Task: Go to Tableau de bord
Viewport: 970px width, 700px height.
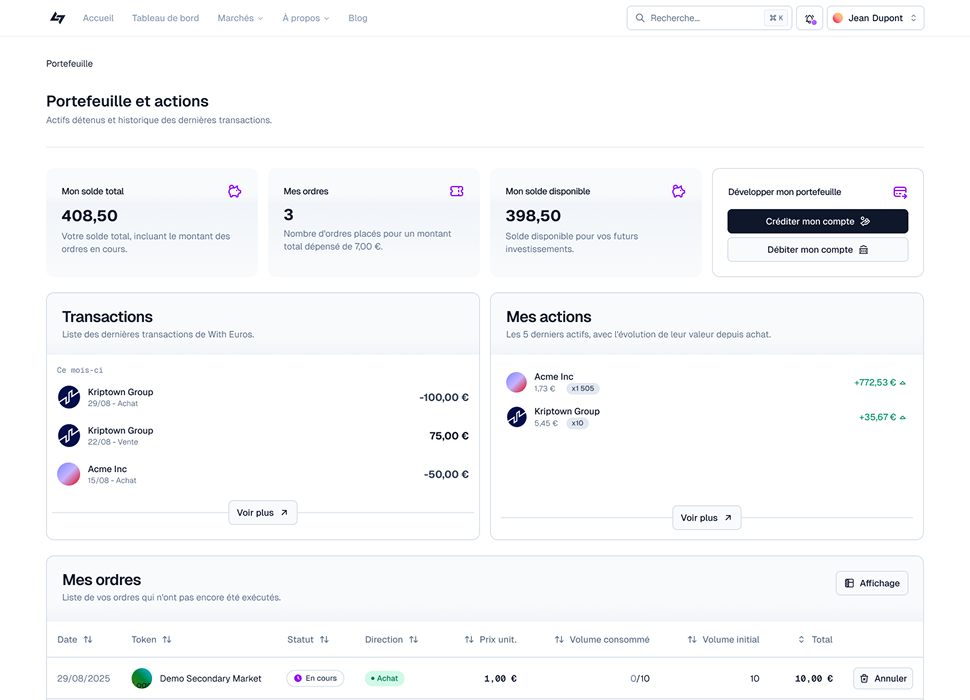Action: pos(165,18)
